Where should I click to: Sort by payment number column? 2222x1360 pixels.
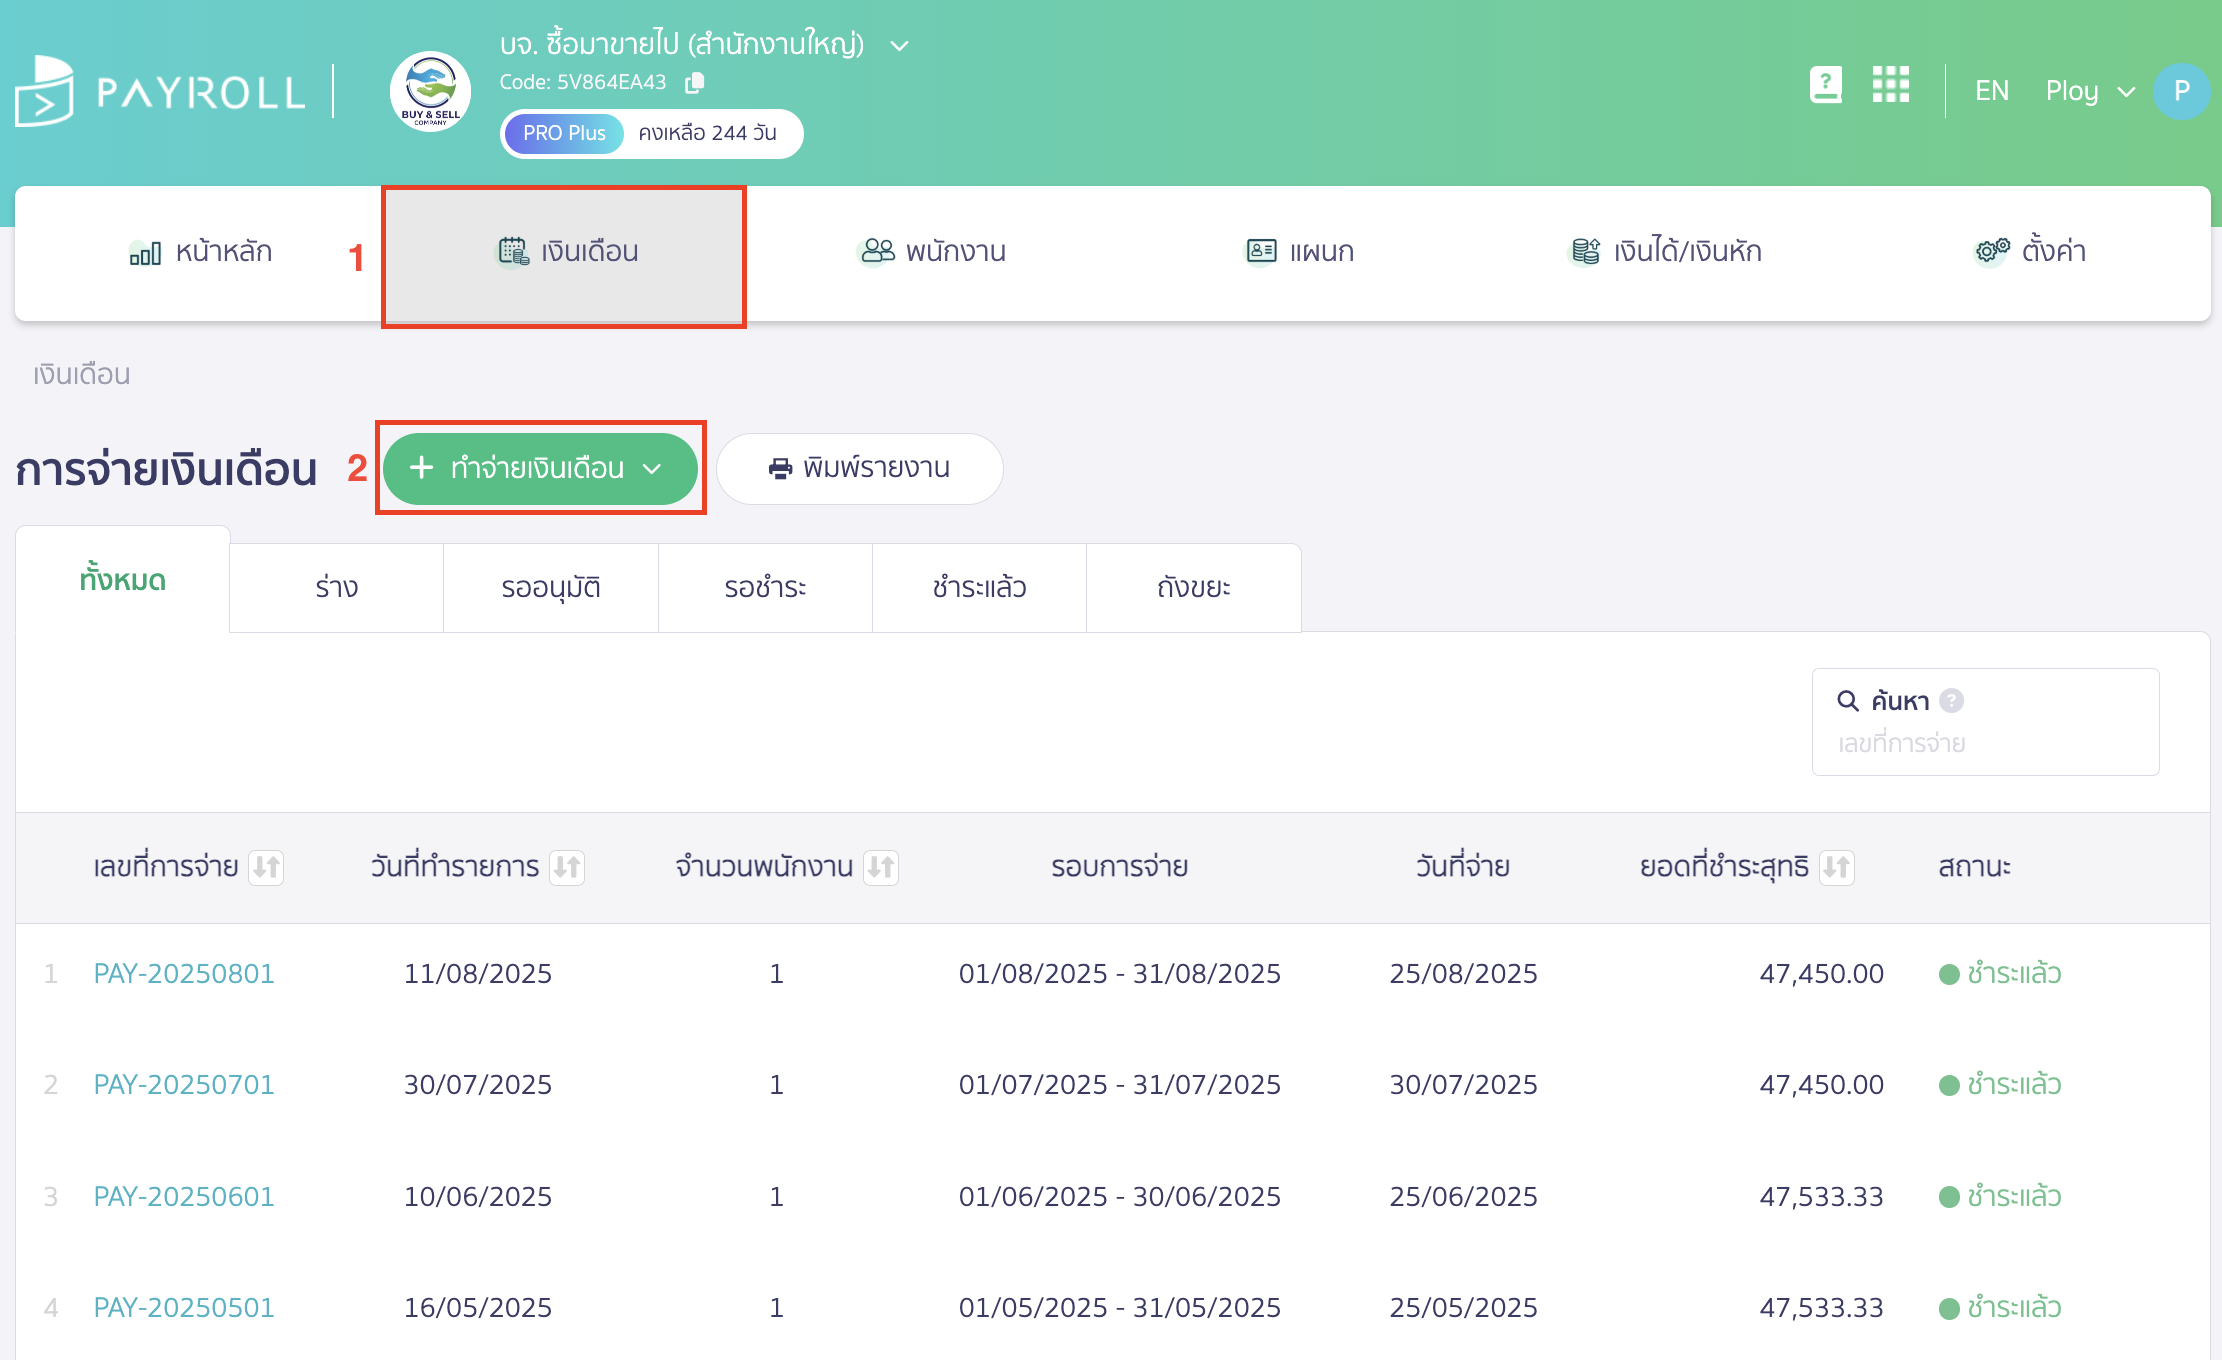[266, 867]
